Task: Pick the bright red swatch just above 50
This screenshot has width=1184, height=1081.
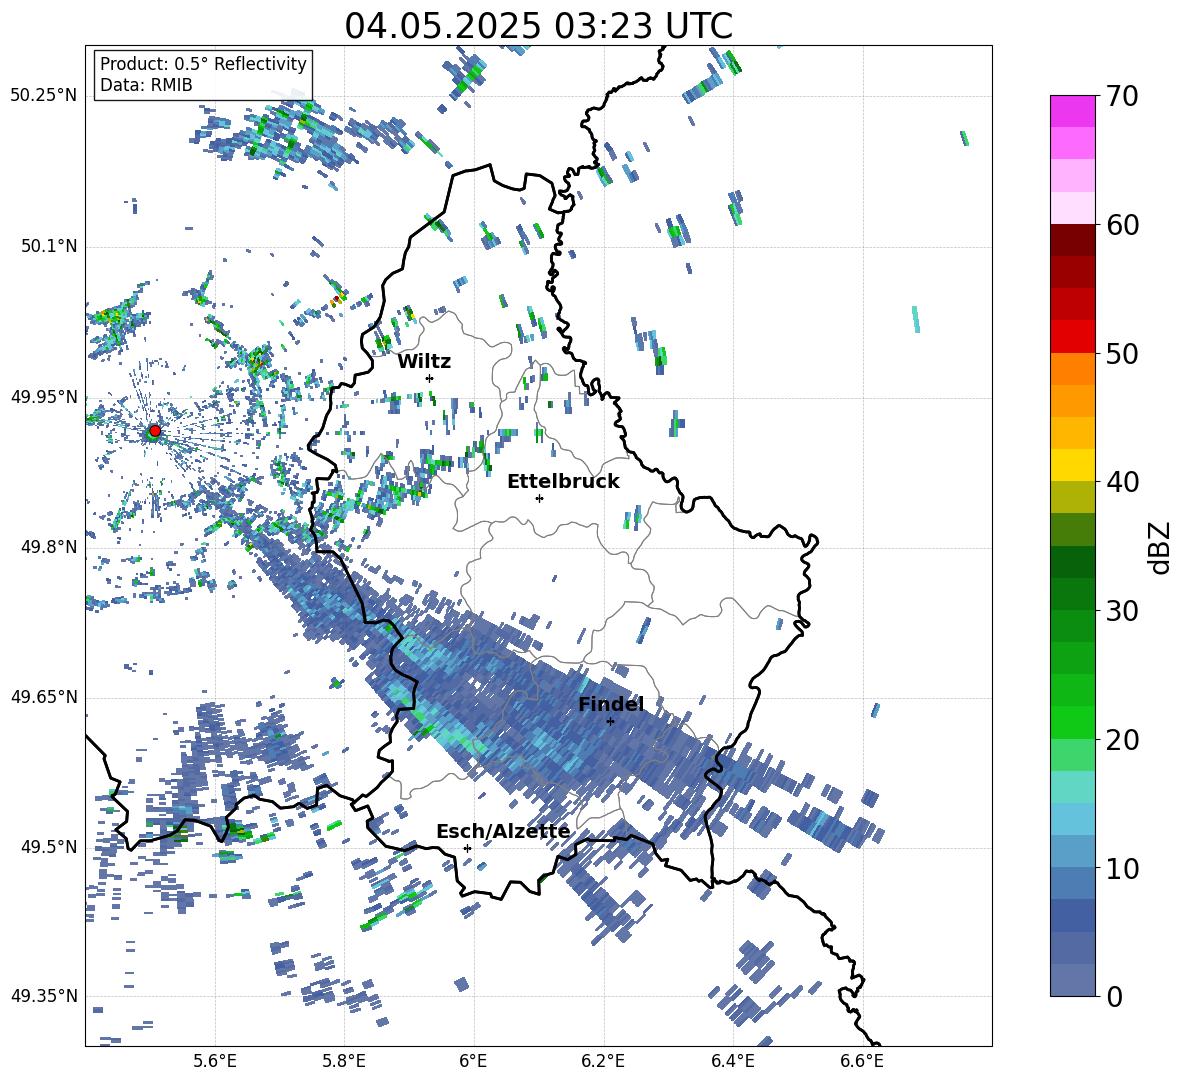Action: (x=1072, y=337)
